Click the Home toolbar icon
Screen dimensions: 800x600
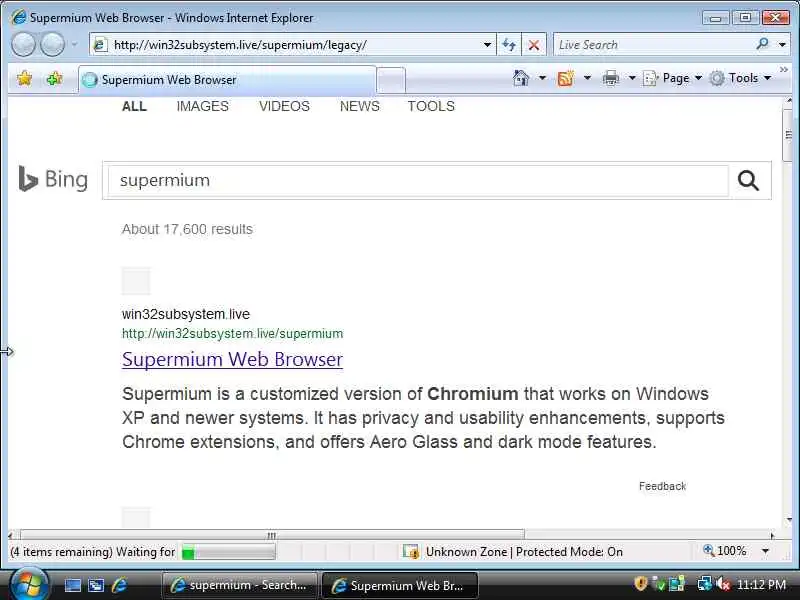click(x=521, y=78)
